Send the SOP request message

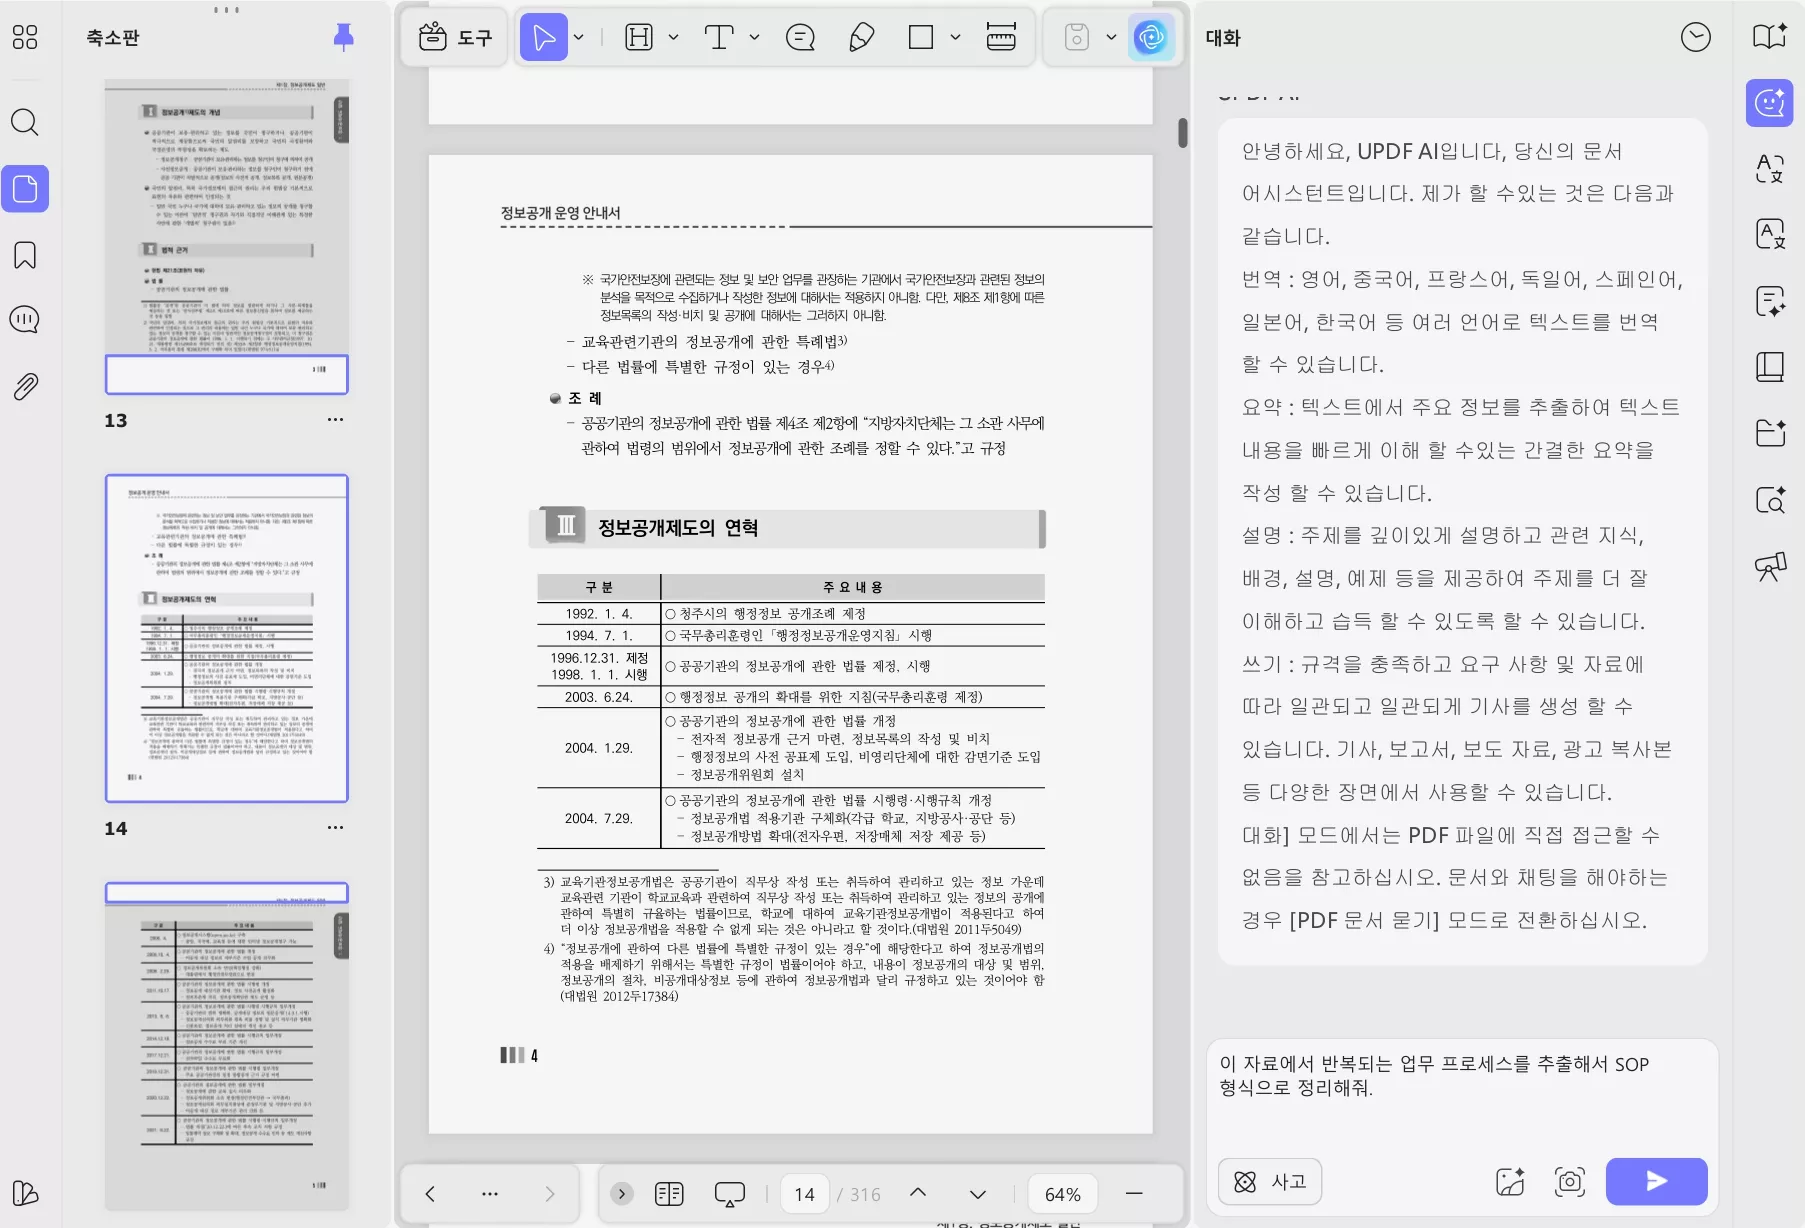(1656, 1181)
